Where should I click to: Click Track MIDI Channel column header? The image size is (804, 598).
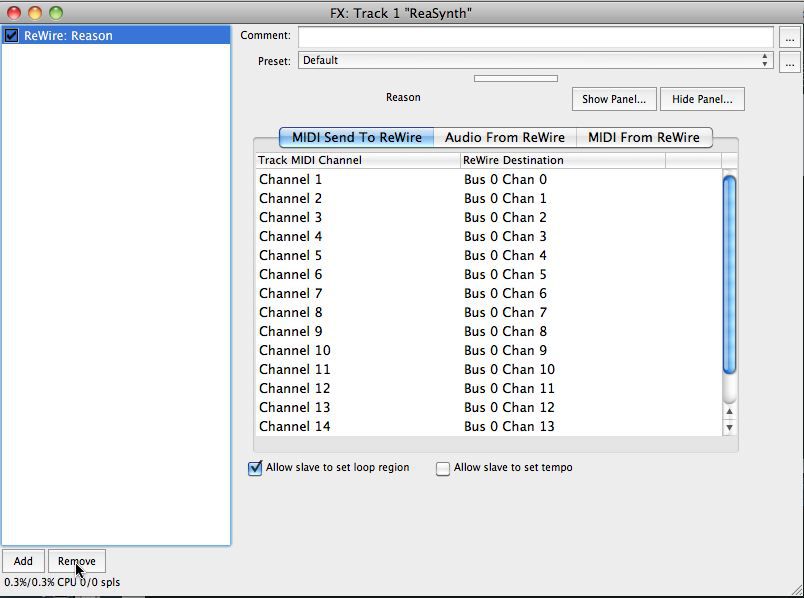tap(358, 160)
